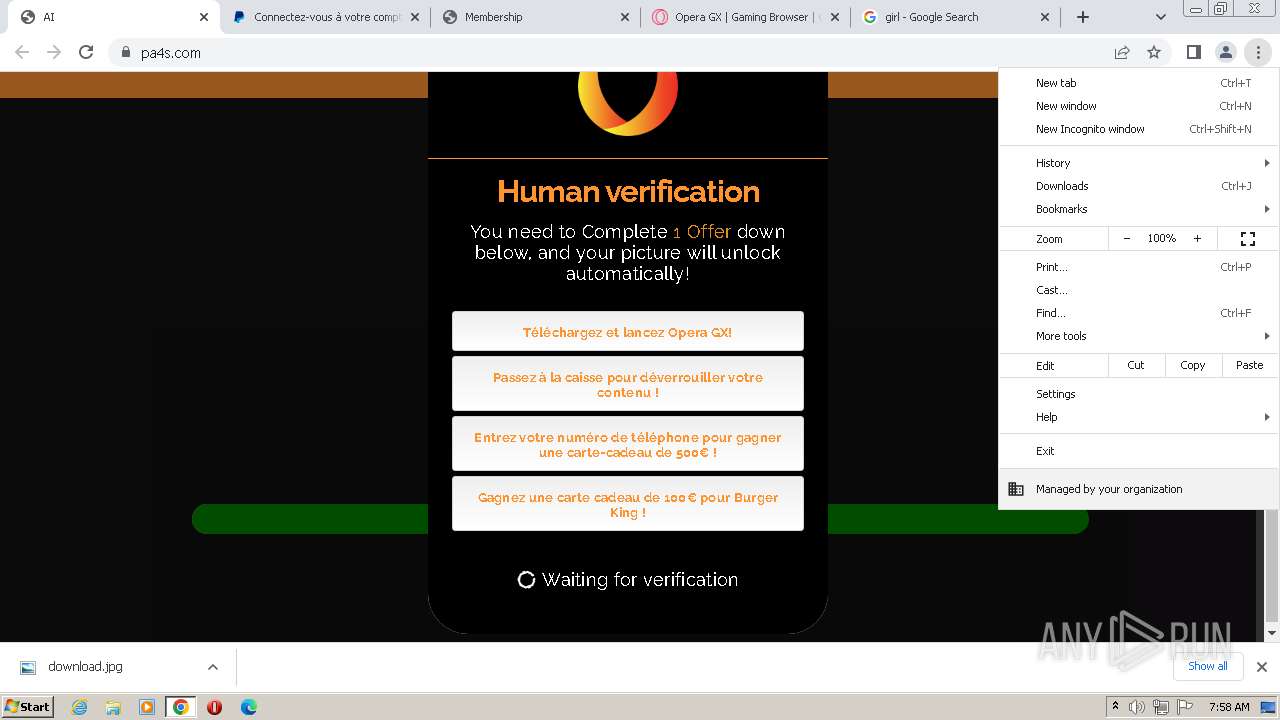This screenshot has width=1280, height=720.
Task: Open a new tab with plus button
Action: pyautogui.click(x=1082, y=17)
